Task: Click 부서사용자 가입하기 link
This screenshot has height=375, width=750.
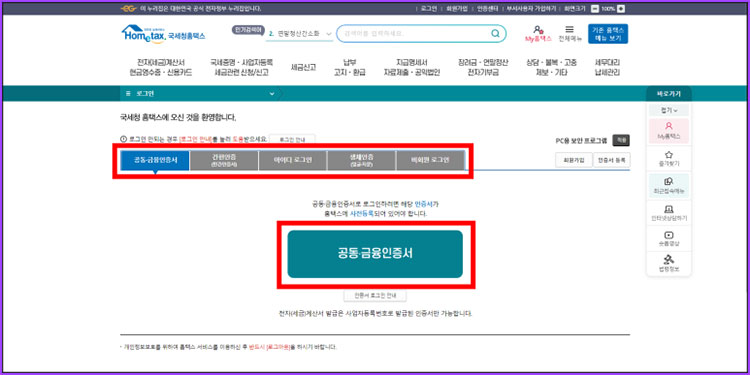Action: 531,9
